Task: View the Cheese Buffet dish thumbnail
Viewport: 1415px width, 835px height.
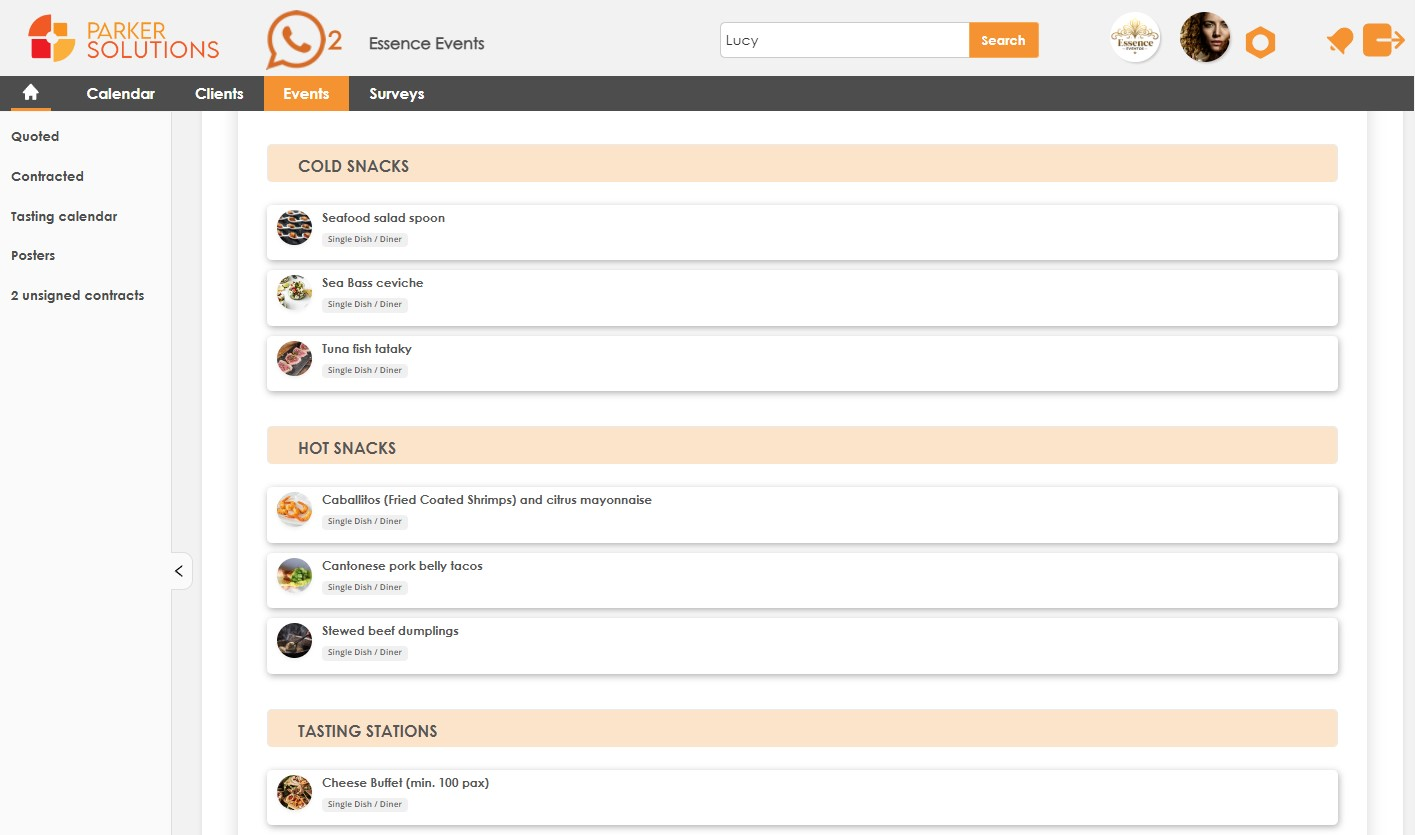Action: tap(294, 792)
